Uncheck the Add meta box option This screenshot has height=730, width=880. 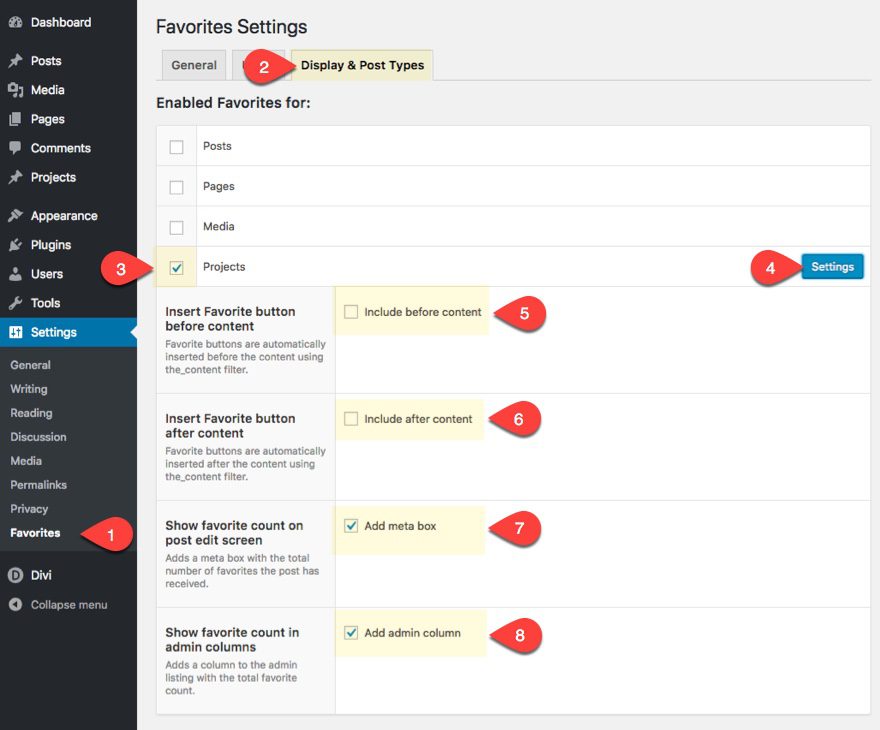pyautogui.click(x=351, y=526)
